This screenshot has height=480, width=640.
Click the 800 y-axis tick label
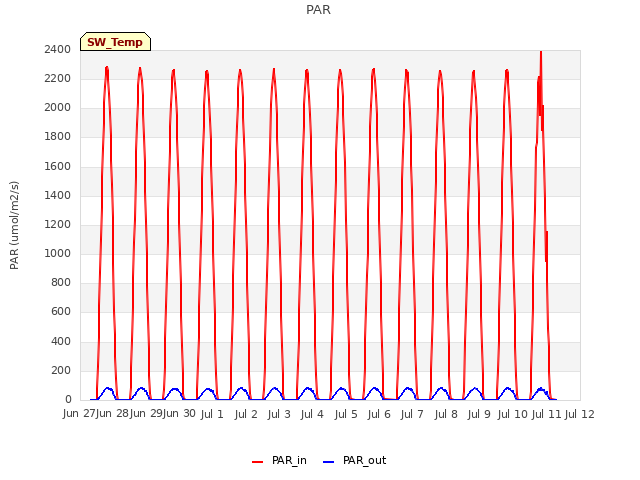[61, 282]
